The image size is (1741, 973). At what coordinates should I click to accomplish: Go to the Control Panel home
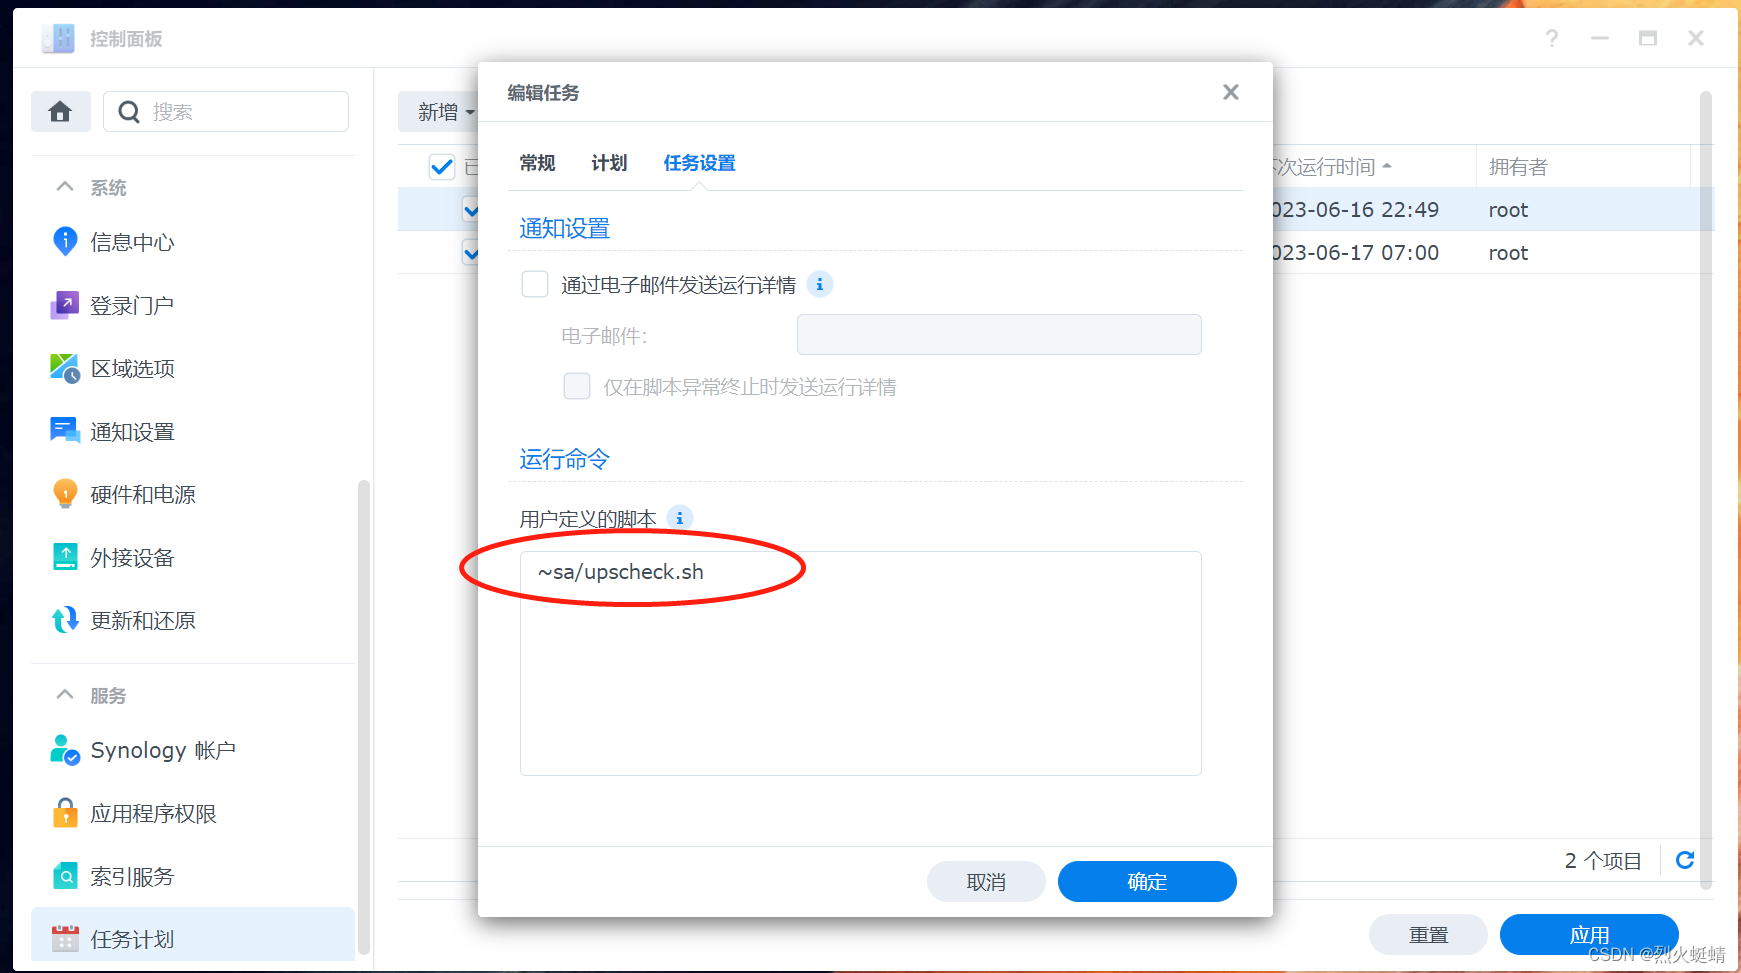tap(61, 111)
